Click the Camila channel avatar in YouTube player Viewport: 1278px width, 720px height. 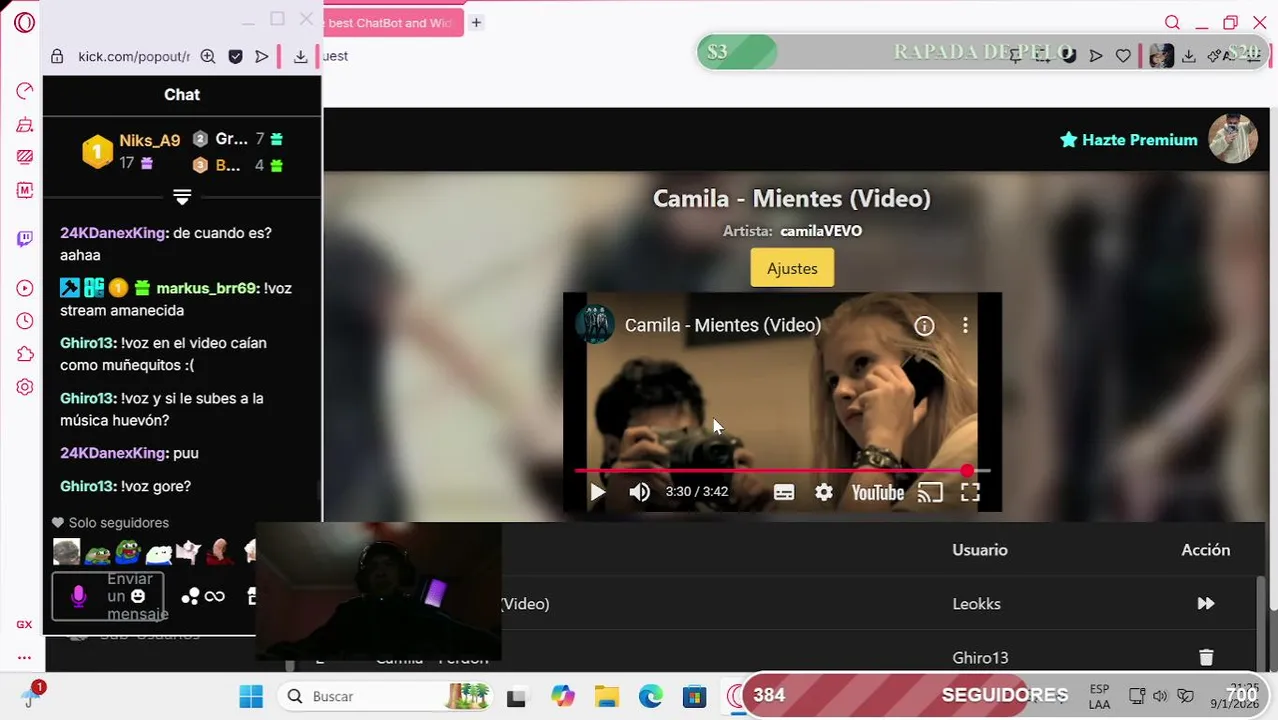(x=595, y=325)
